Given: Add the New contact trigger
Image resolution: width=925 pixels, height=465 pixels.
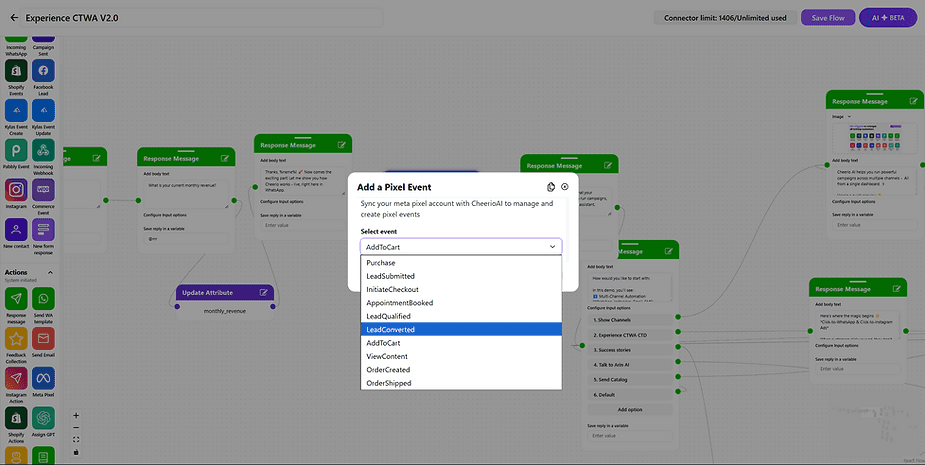Looking at the screenshot, I should pos(16,230).
